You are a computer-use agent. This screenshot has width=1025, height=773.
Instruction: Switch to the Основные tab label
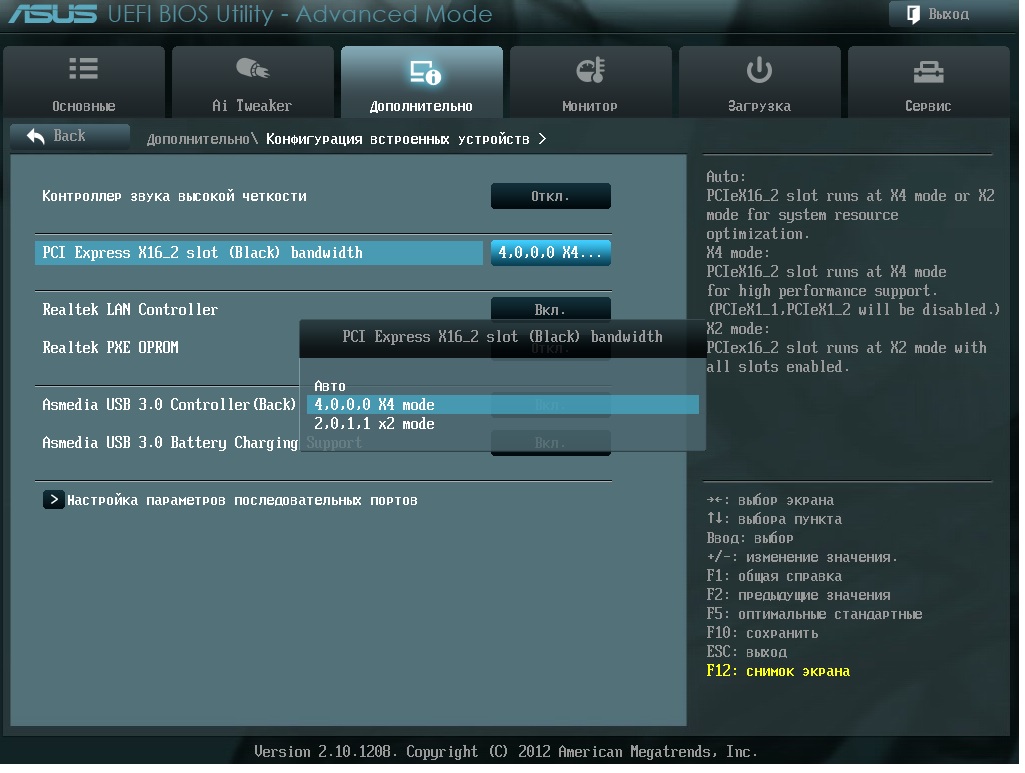point(84,106)
